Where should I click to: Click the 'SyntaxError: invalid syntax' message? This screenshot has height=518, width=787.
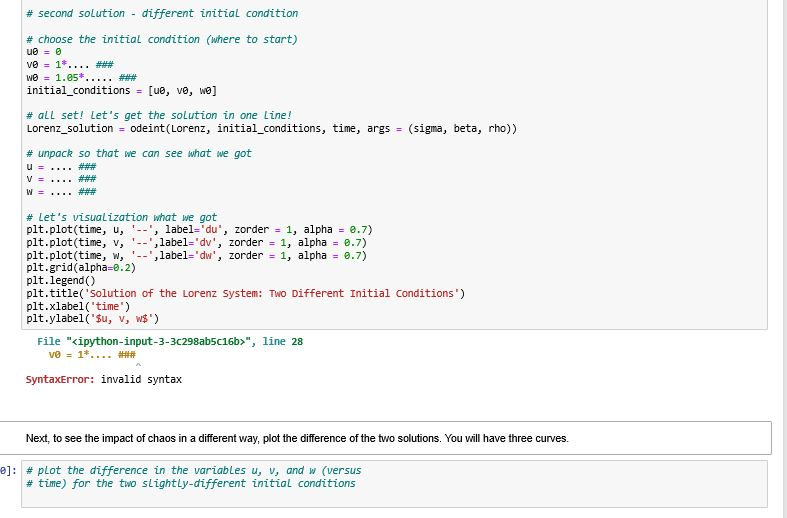(104, 380)
